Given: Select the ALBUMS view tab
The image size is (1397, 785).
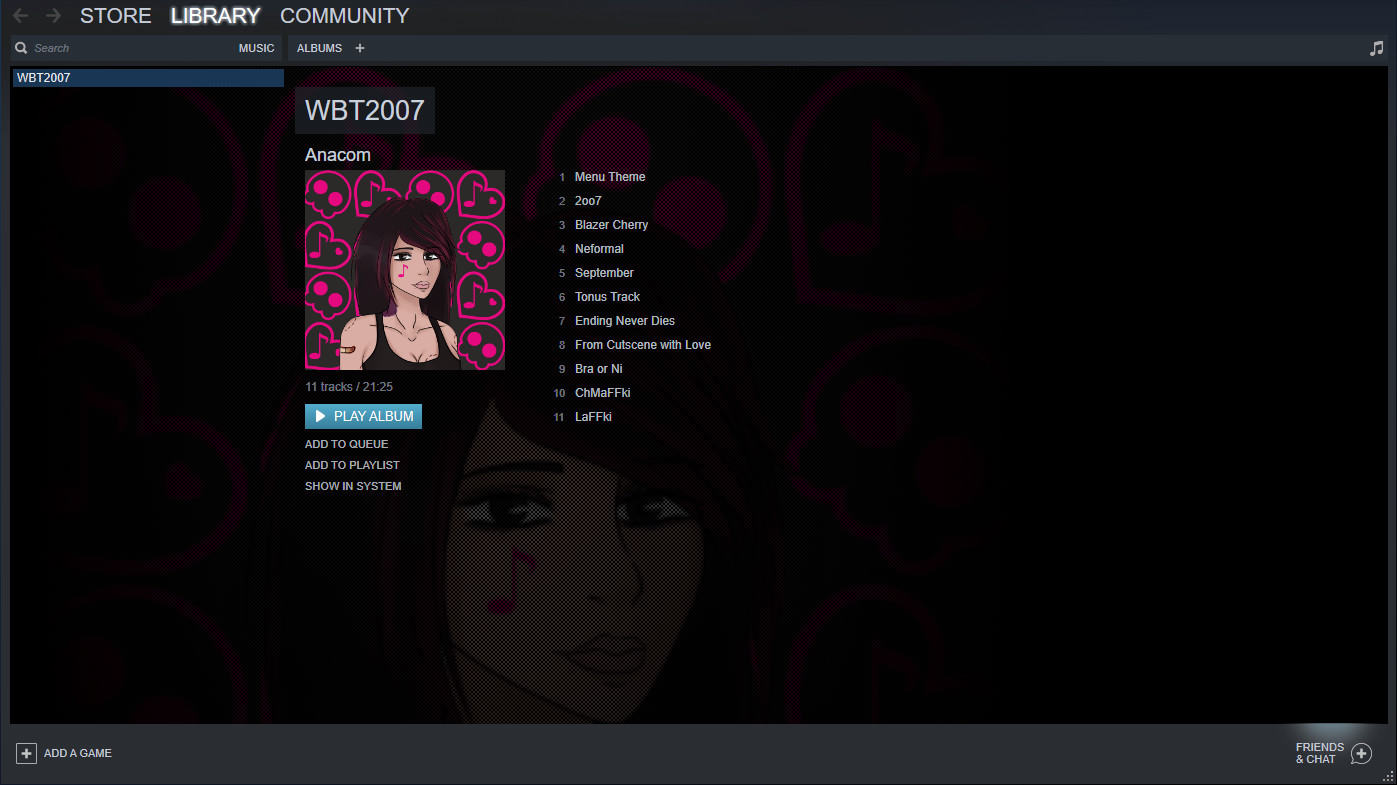Looking at the screenshot, I should point(319,48).
